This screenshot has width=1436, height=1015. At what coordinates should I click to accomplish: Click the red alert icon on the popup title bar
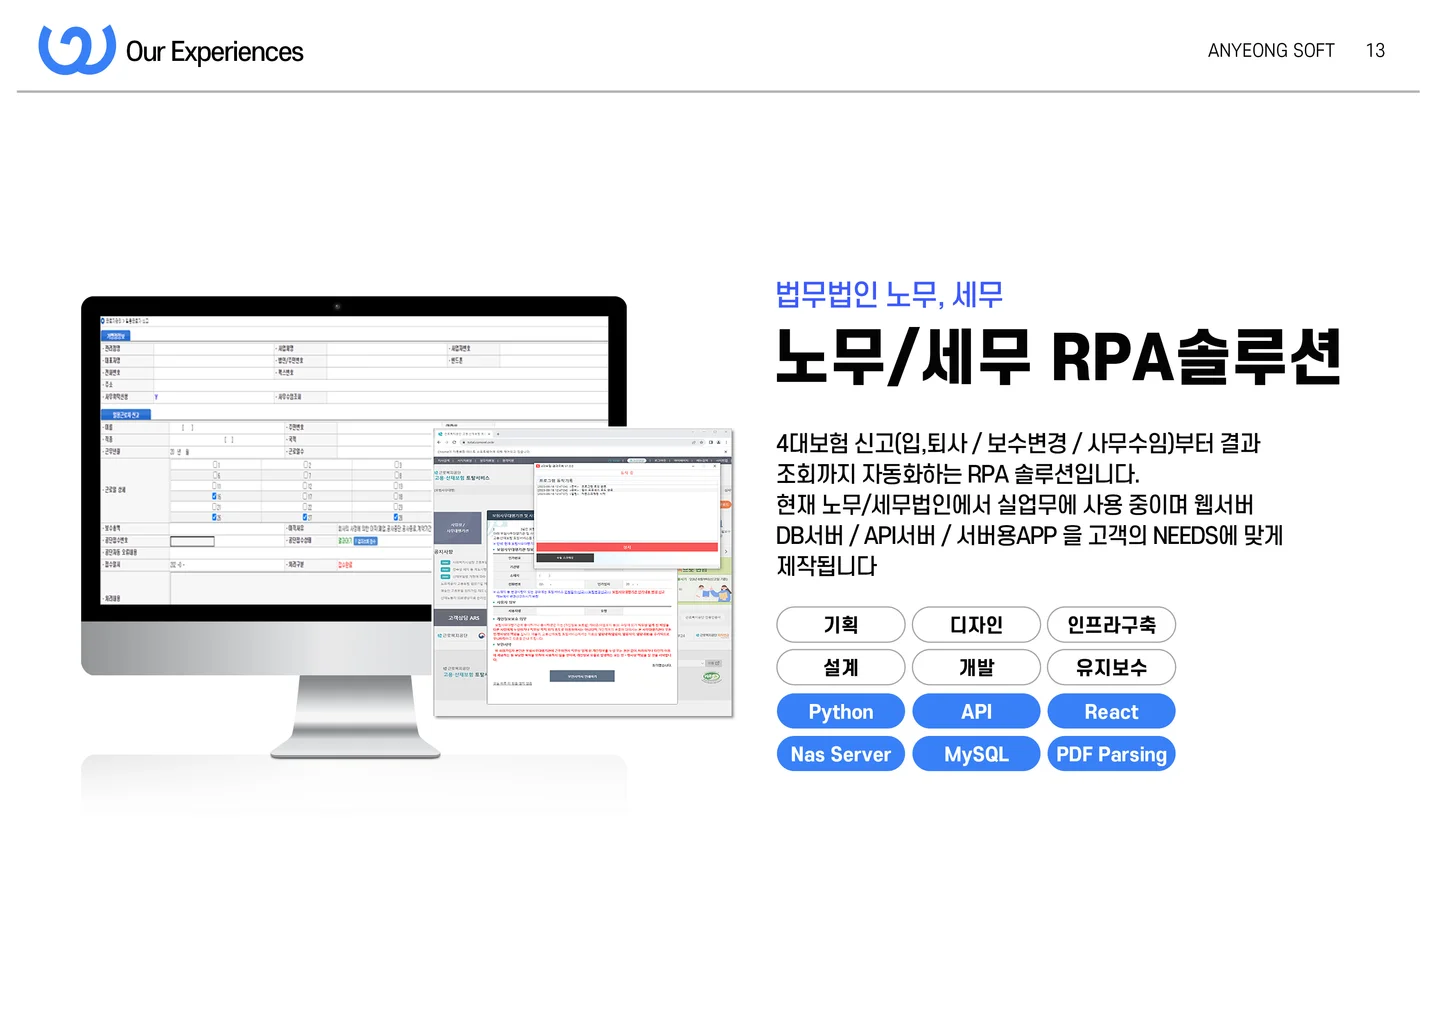click(537, 466)
